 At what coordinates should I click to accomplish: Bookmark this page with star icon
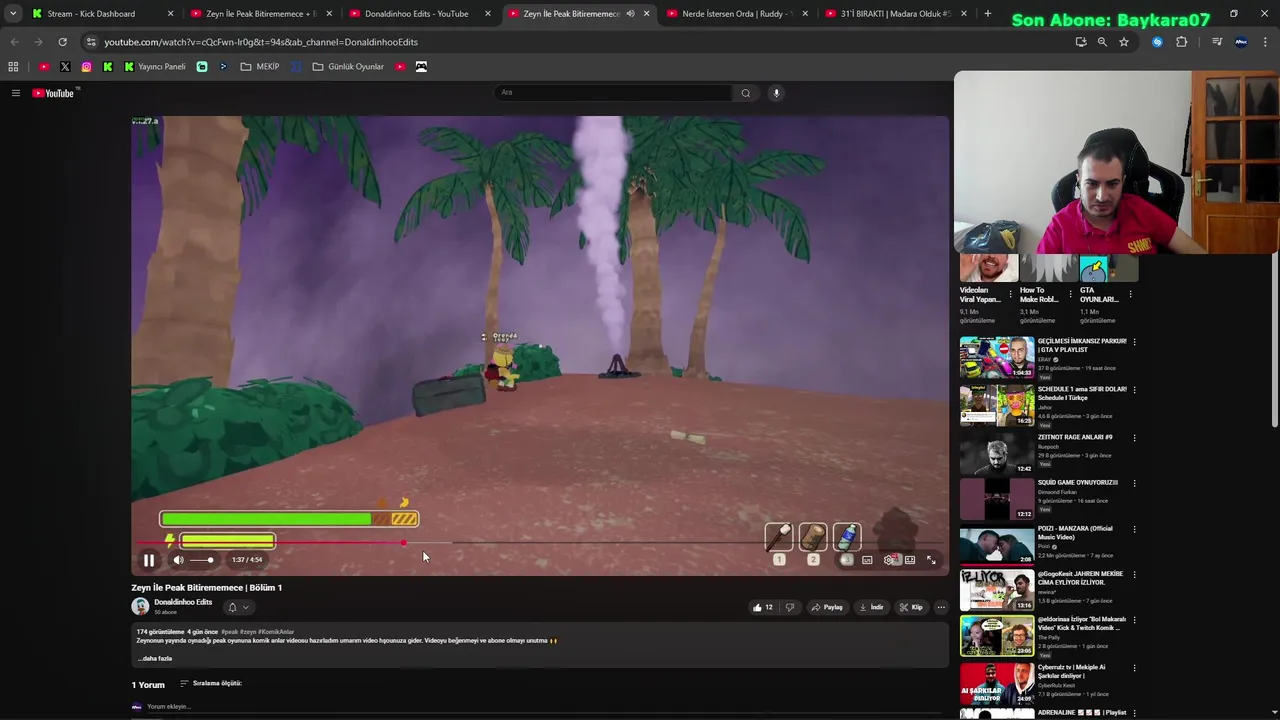click(x=1124, y=42)
